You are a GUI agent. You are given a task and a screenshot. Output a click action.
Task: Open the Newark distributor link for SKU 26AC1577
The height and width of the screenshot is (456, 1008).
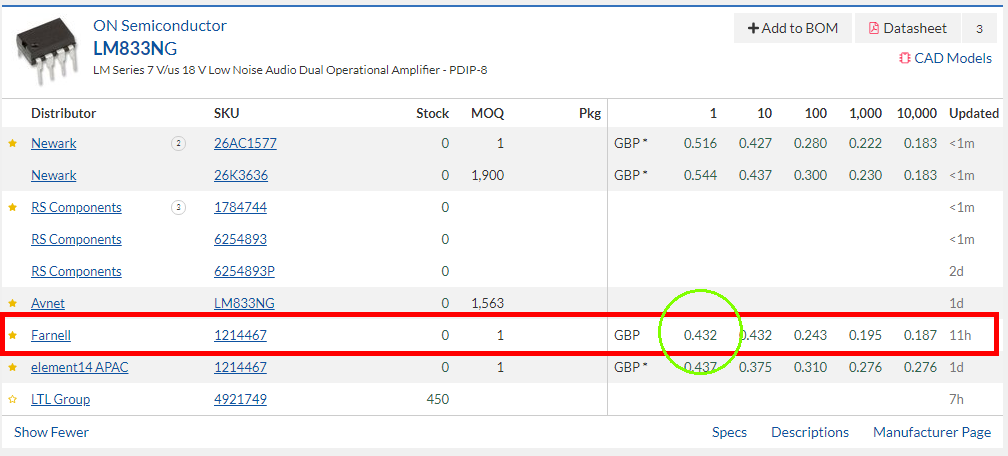(53, 143)
